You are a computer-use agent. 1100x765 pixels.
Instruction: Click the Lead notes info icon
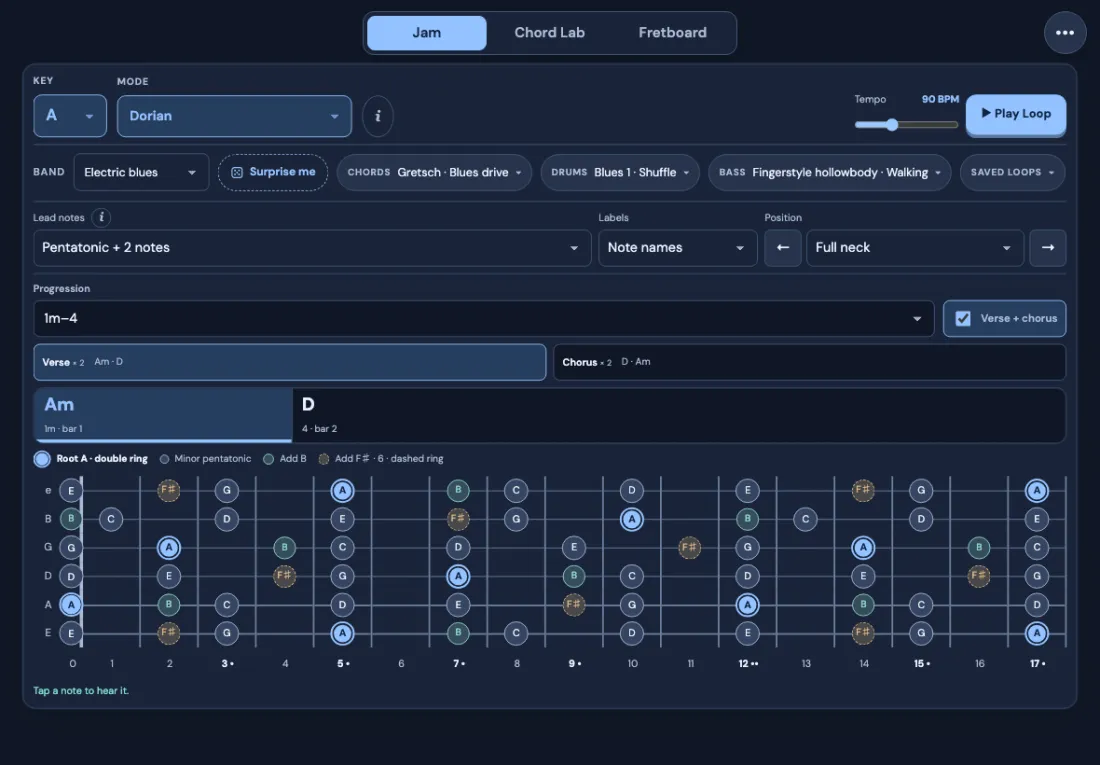coord(101,218)
